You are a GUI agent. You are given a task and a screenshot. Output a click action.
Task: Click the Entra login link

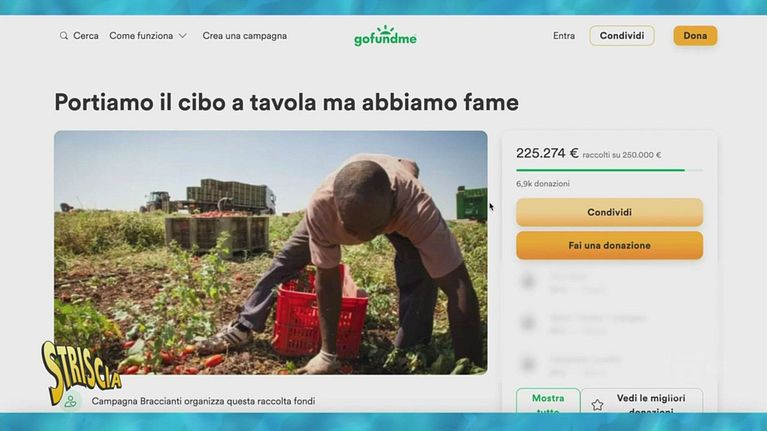tap(564, 36)
